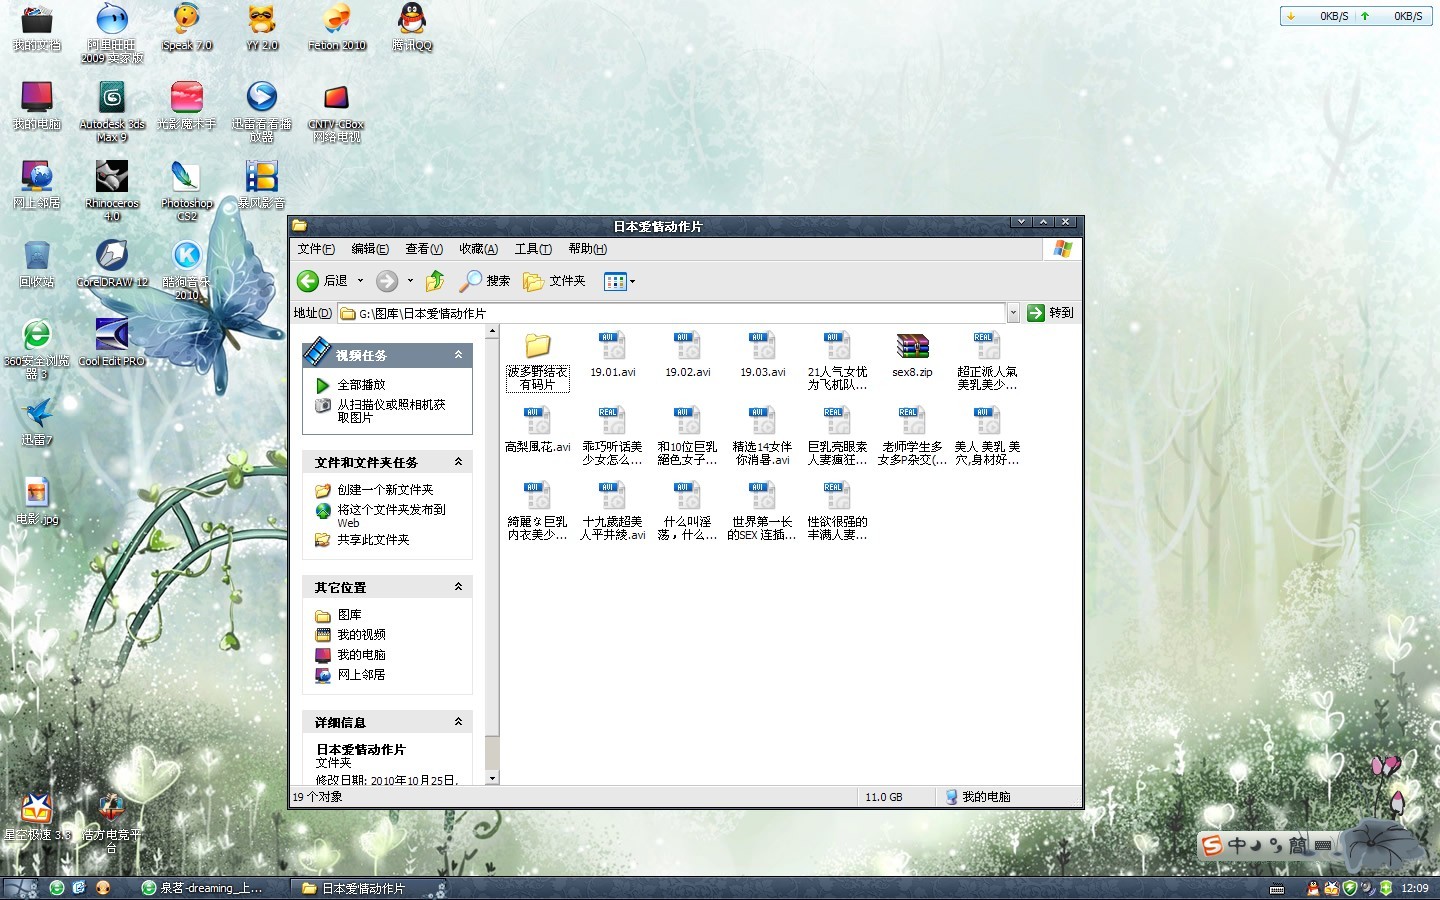Toggle the Folders (文件夹) pane button
This screenshot has width=1440, height=900.
point(555,281)
